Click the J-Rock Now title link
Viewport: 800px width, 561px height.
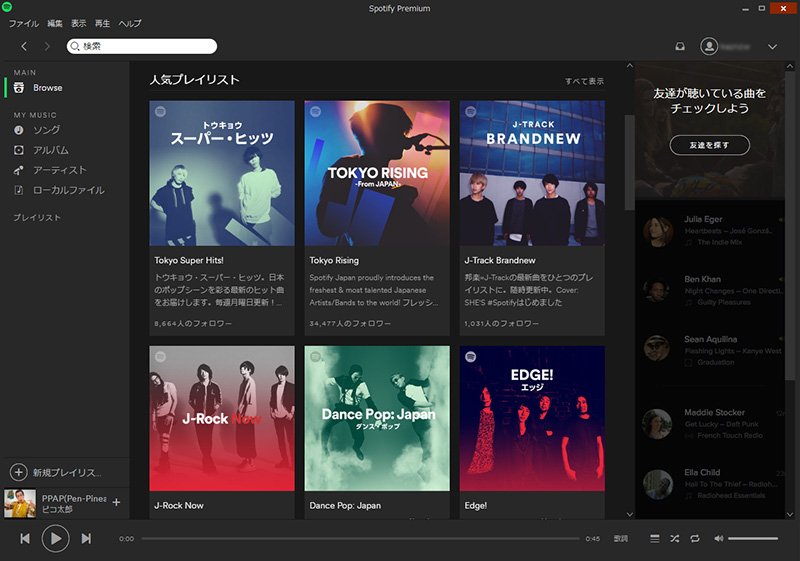pos(179,505)
